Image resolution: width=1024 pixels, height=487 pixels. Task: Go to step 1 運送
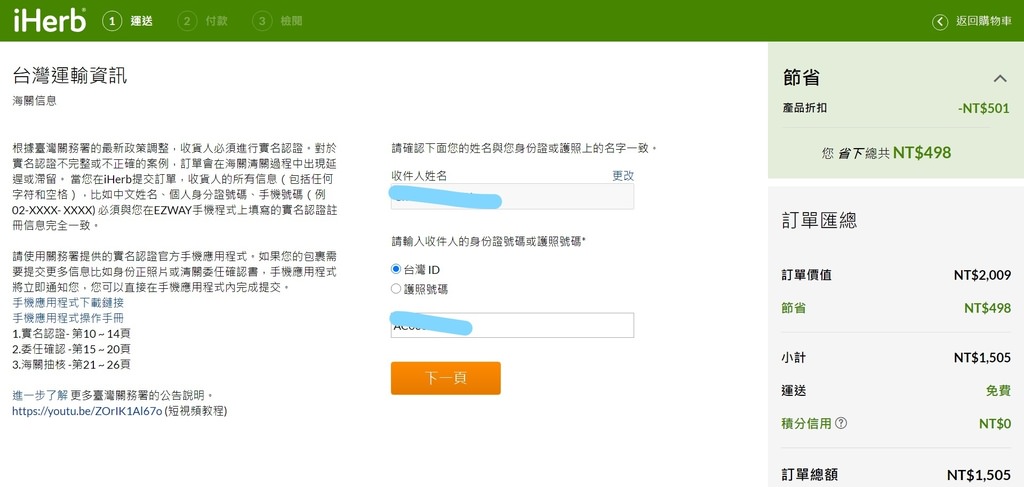[128, 21]
